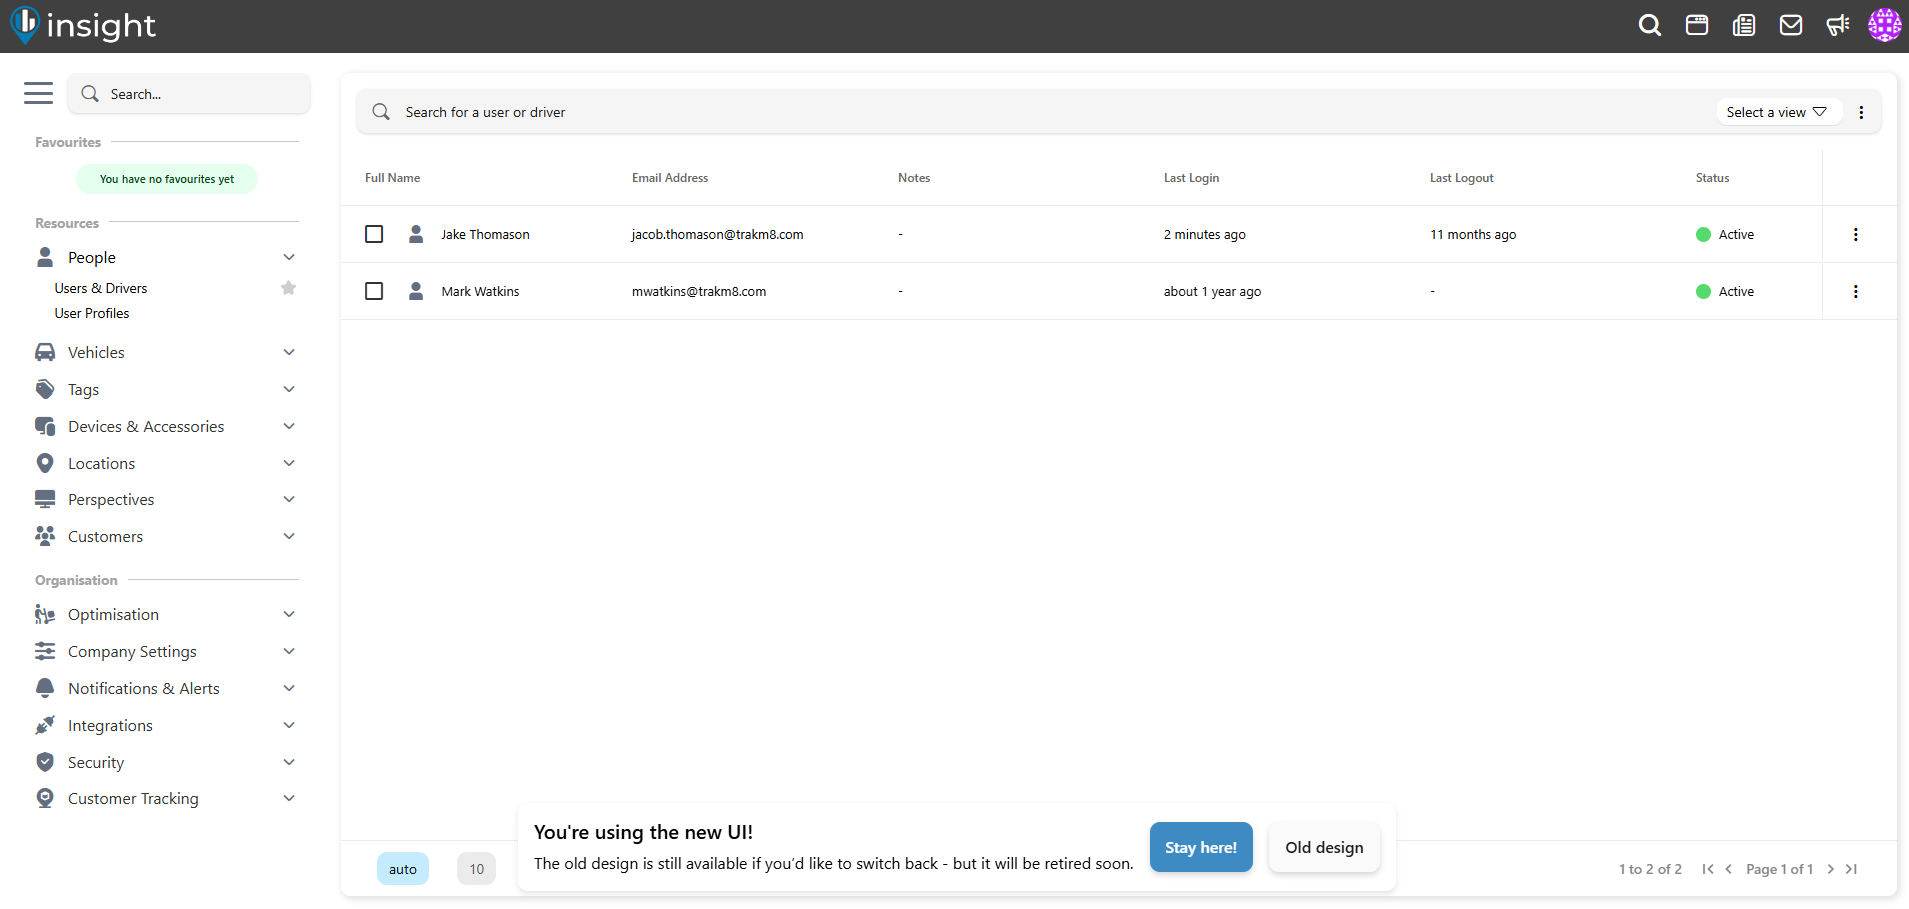Click the news document icon in header

[1744, 26]
